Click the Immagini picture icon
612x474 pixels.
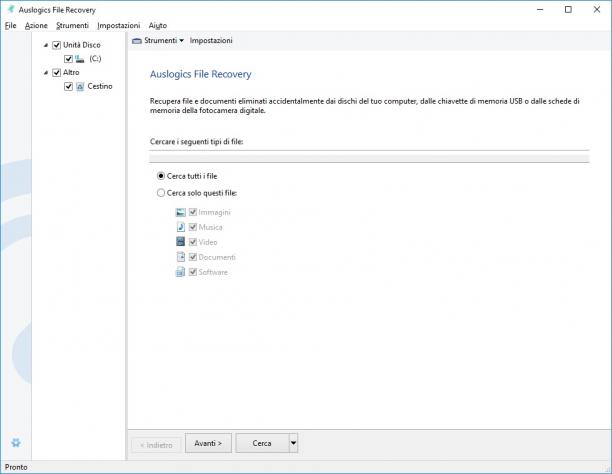point(180,212)
